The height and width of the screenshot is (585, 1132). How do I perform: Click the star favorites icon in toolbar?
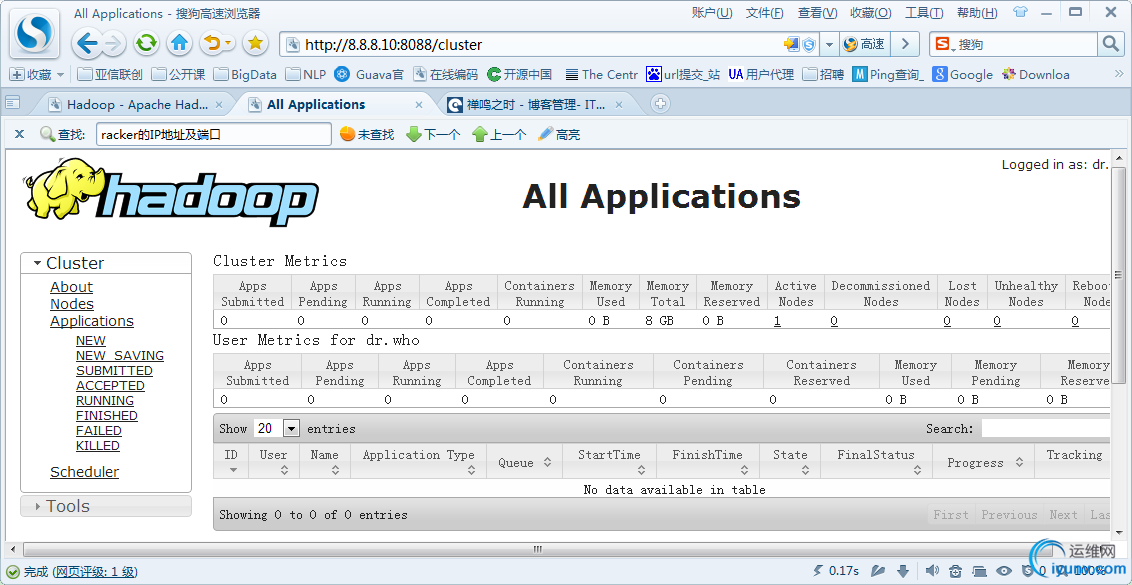pos(255,44)
